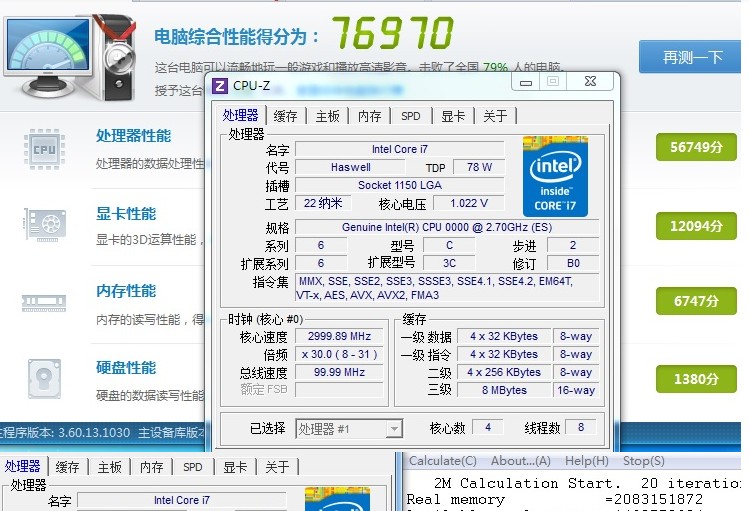Click the 56749分 processor score button
Viewport: 749px width, 511px height.
pos(696,147)
